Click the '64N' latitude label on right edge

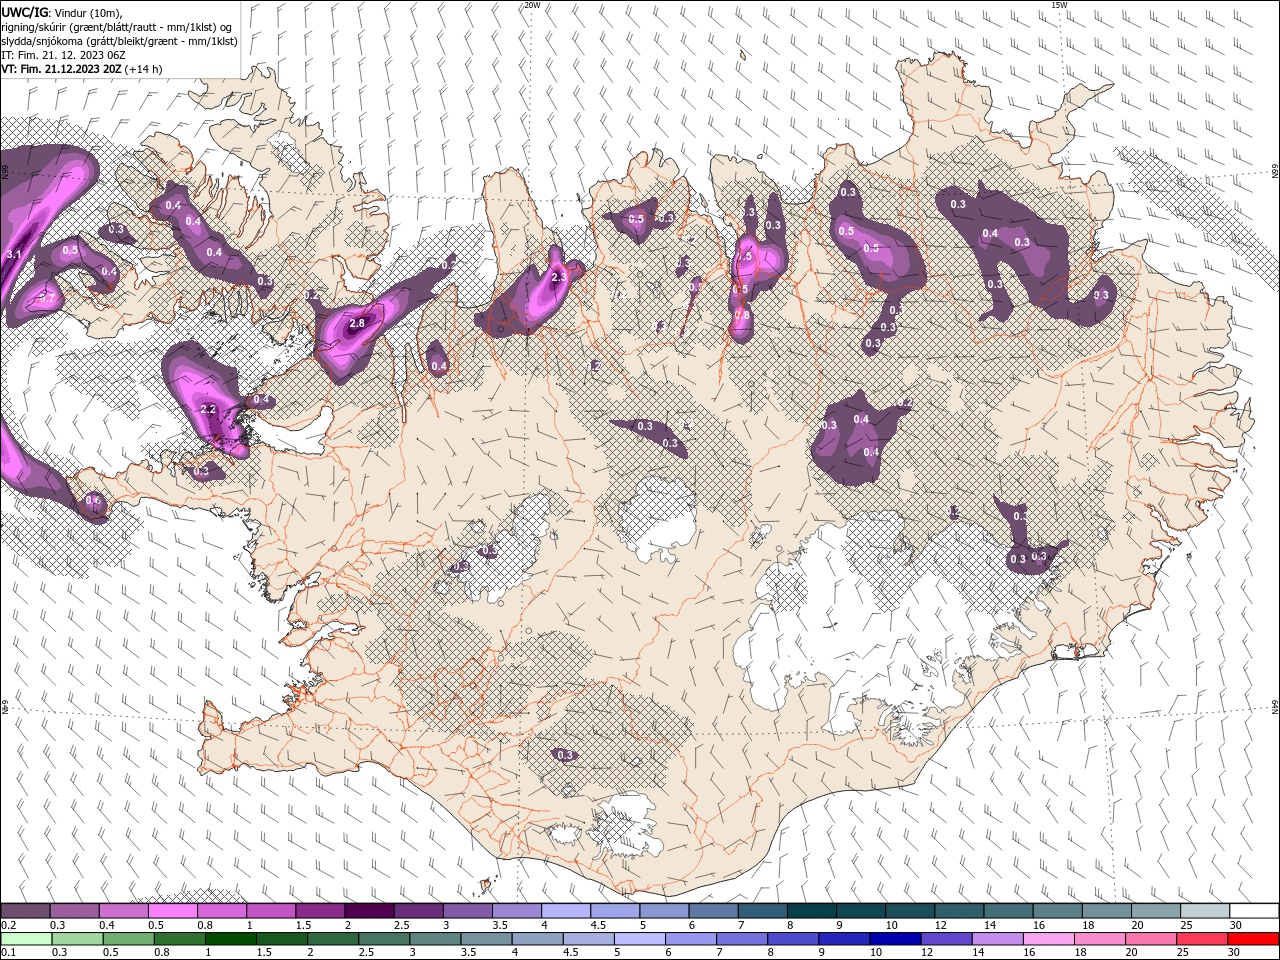[x=1275, y=707]
